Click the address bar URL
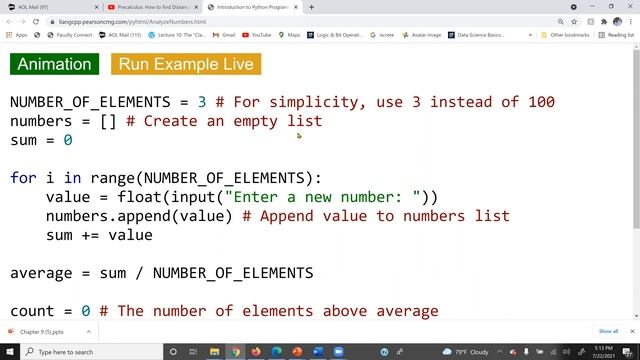This screenshot has height=360, width=640. (x=132, y=22)
